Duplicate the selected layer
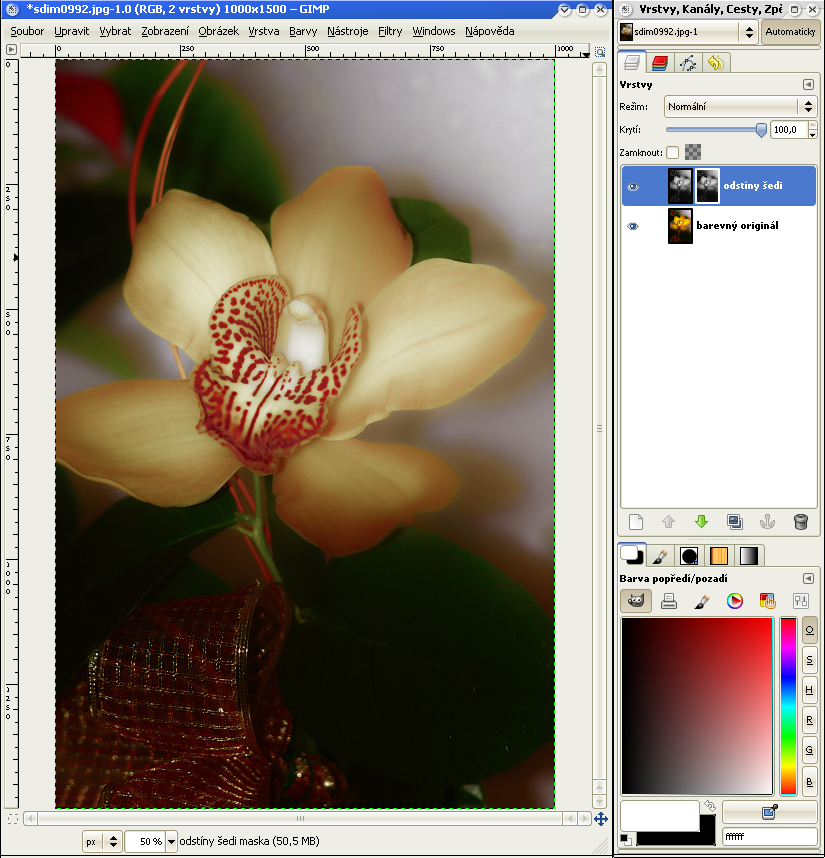 [x=735, y=521]
